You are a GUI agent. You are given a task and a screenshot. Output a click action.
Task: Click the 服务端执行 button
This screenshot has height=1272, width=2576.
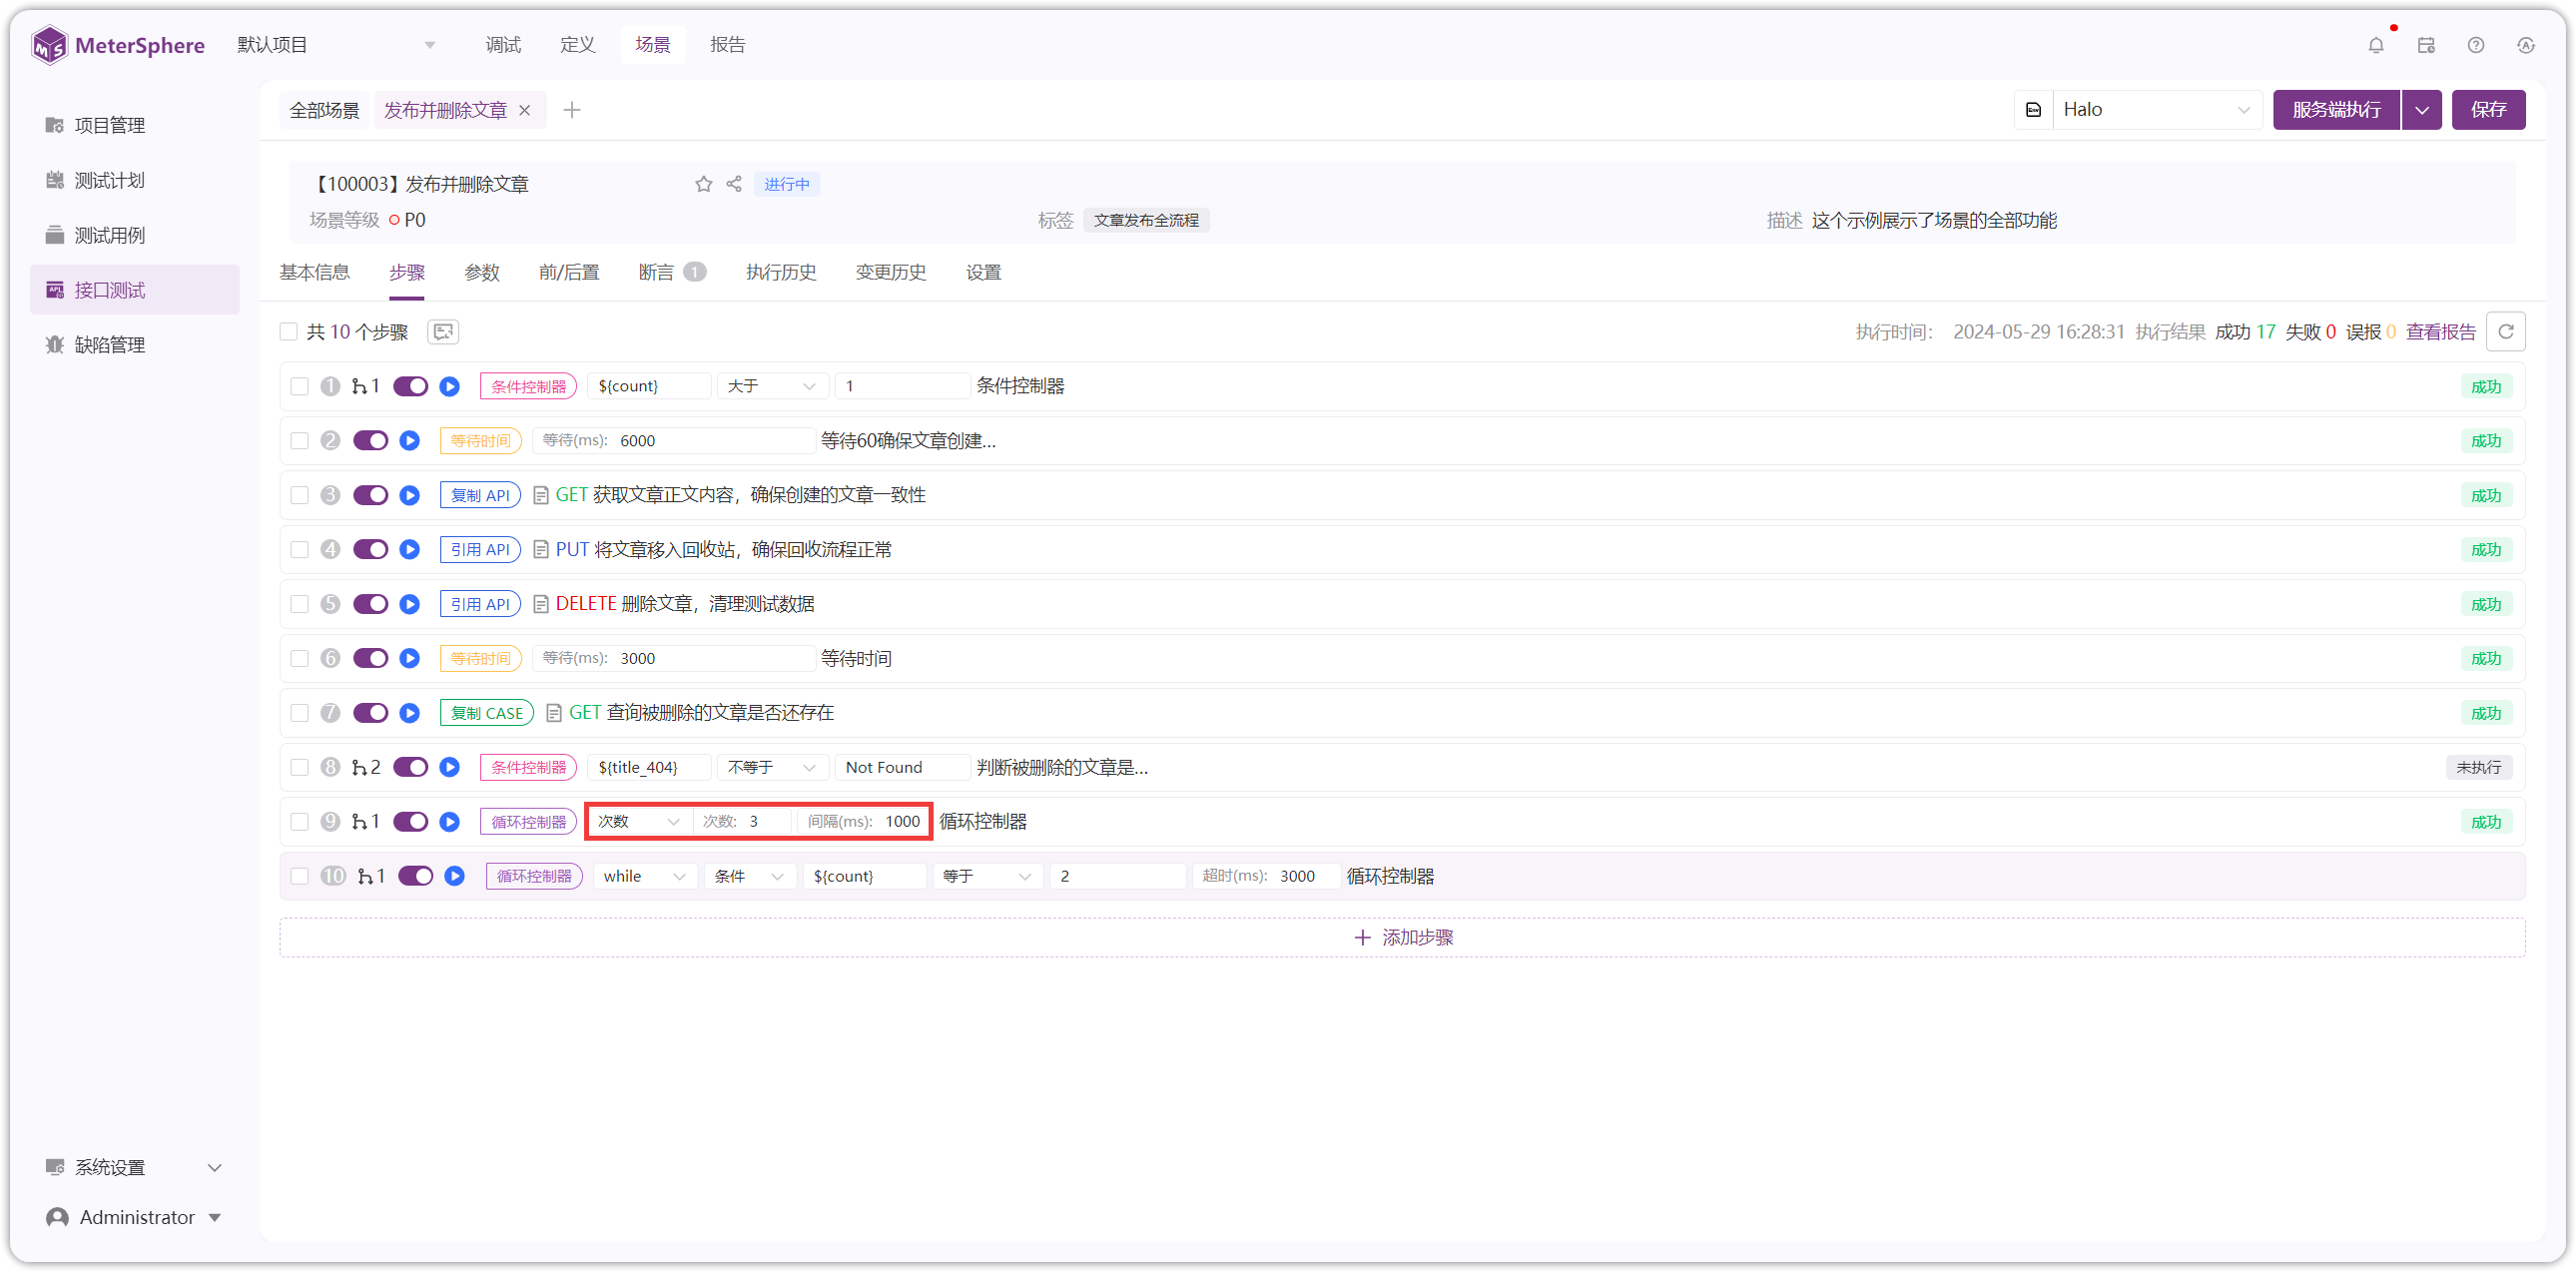coord(2336,110)
